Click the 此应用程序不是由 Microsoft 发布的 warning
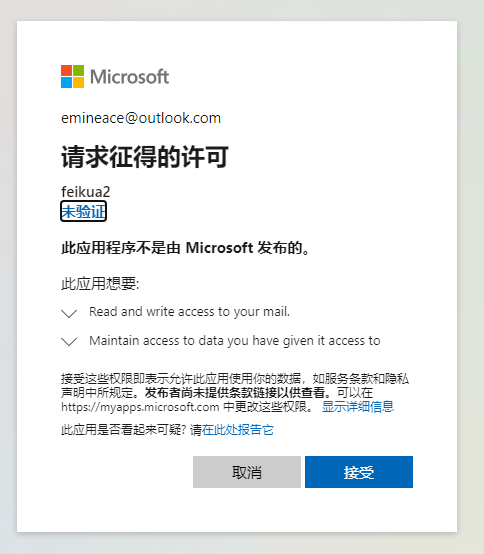The image size is (484, 554). click(x=186, y=248)
